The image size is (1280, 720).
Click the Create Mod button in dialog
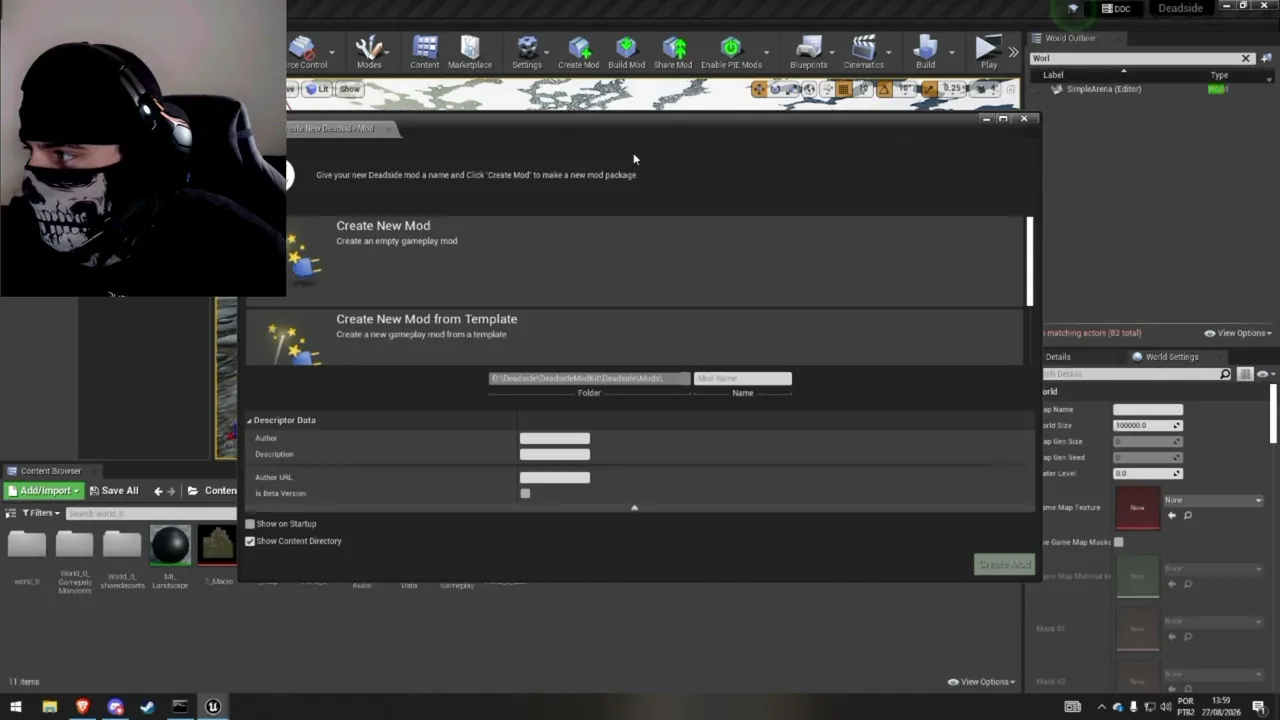tap(1004, 564)
